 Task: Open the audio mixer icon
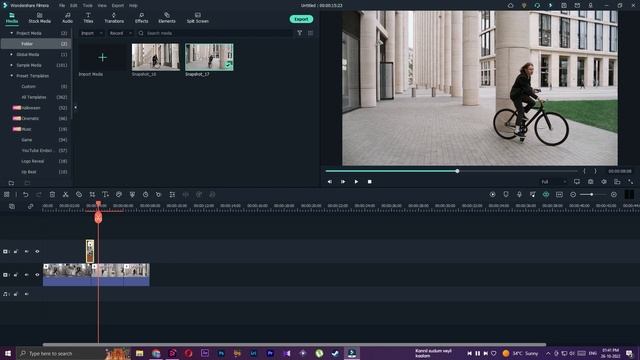(533, 195)
